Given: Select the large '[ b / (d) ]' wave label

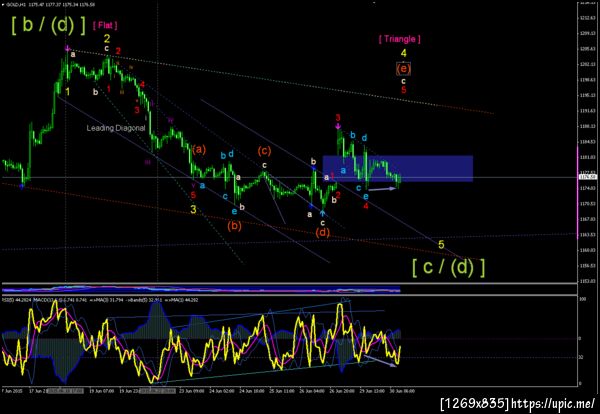Looking at the screenshot, I should pos(49,26).
